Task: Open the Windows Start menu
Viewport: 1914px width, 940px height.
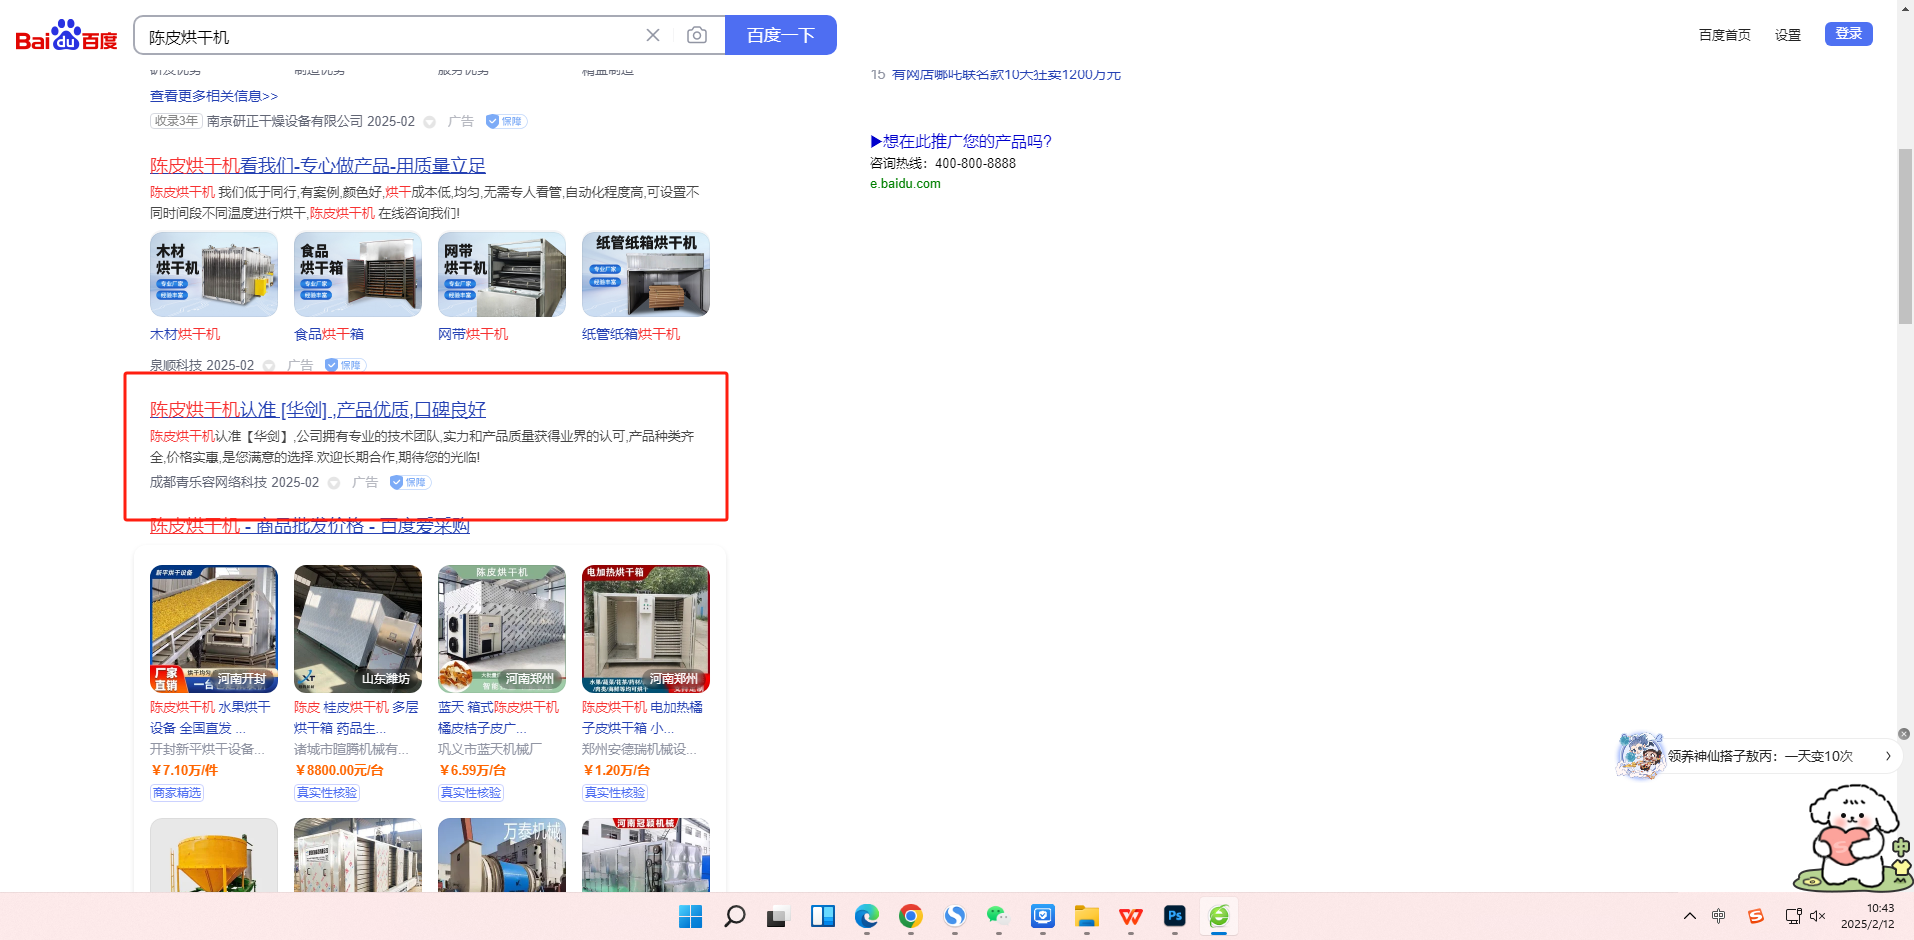Action: pos(690,916)
